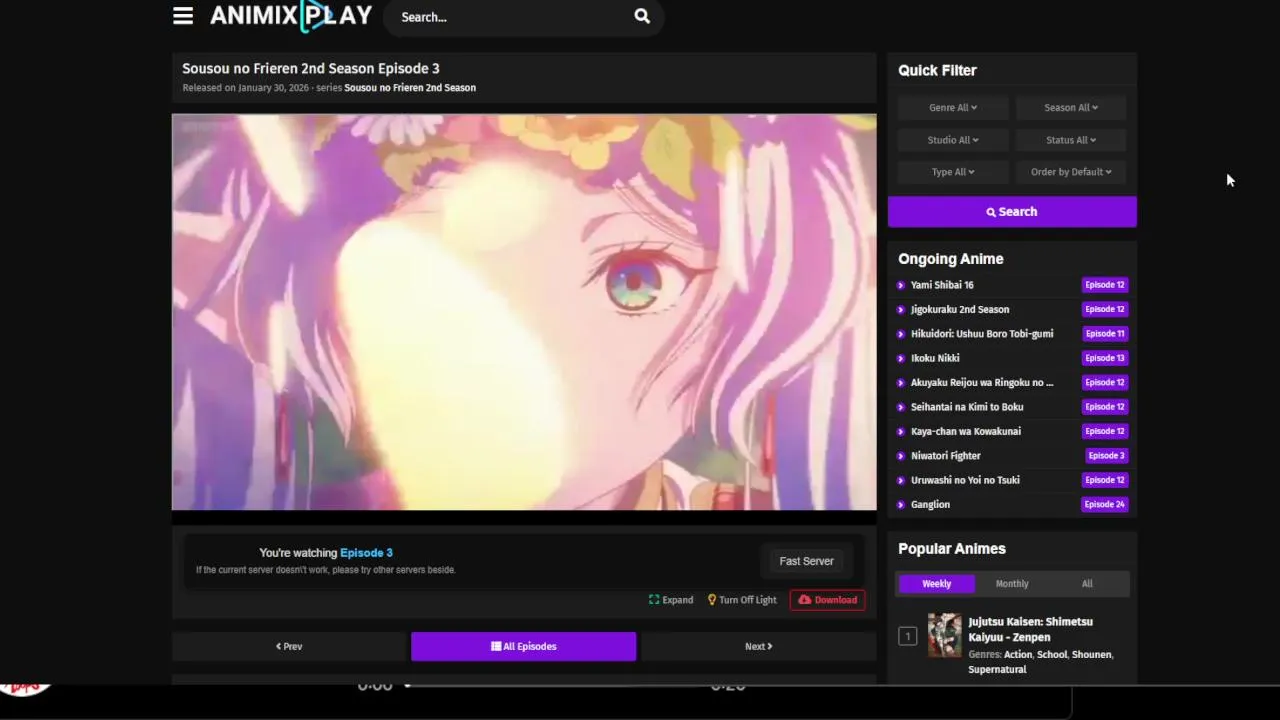Image resolution: width=1280 pixels, height=720 pixels.
Task: Open the Sousou no Frieren 2nd Season series link
Action: [x=410, y=88]
